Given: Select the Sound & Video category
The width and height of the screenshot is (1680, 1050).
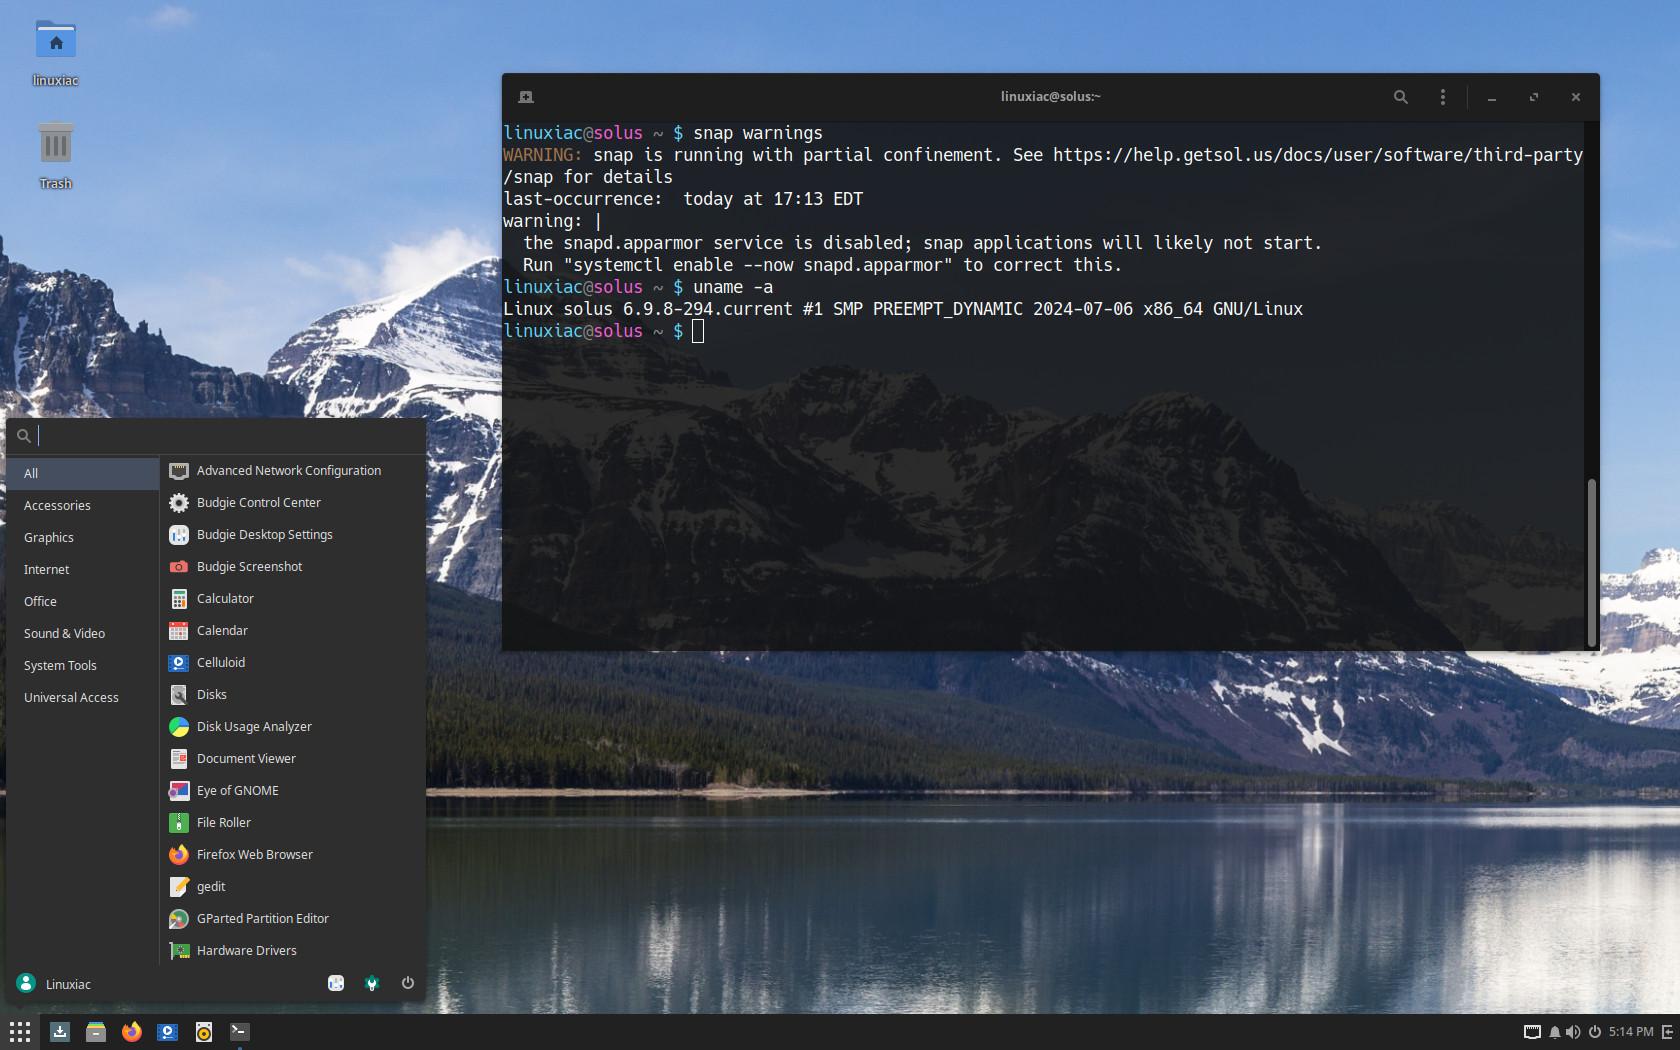Looking at the screenshot, I should [x=83, y=633].
